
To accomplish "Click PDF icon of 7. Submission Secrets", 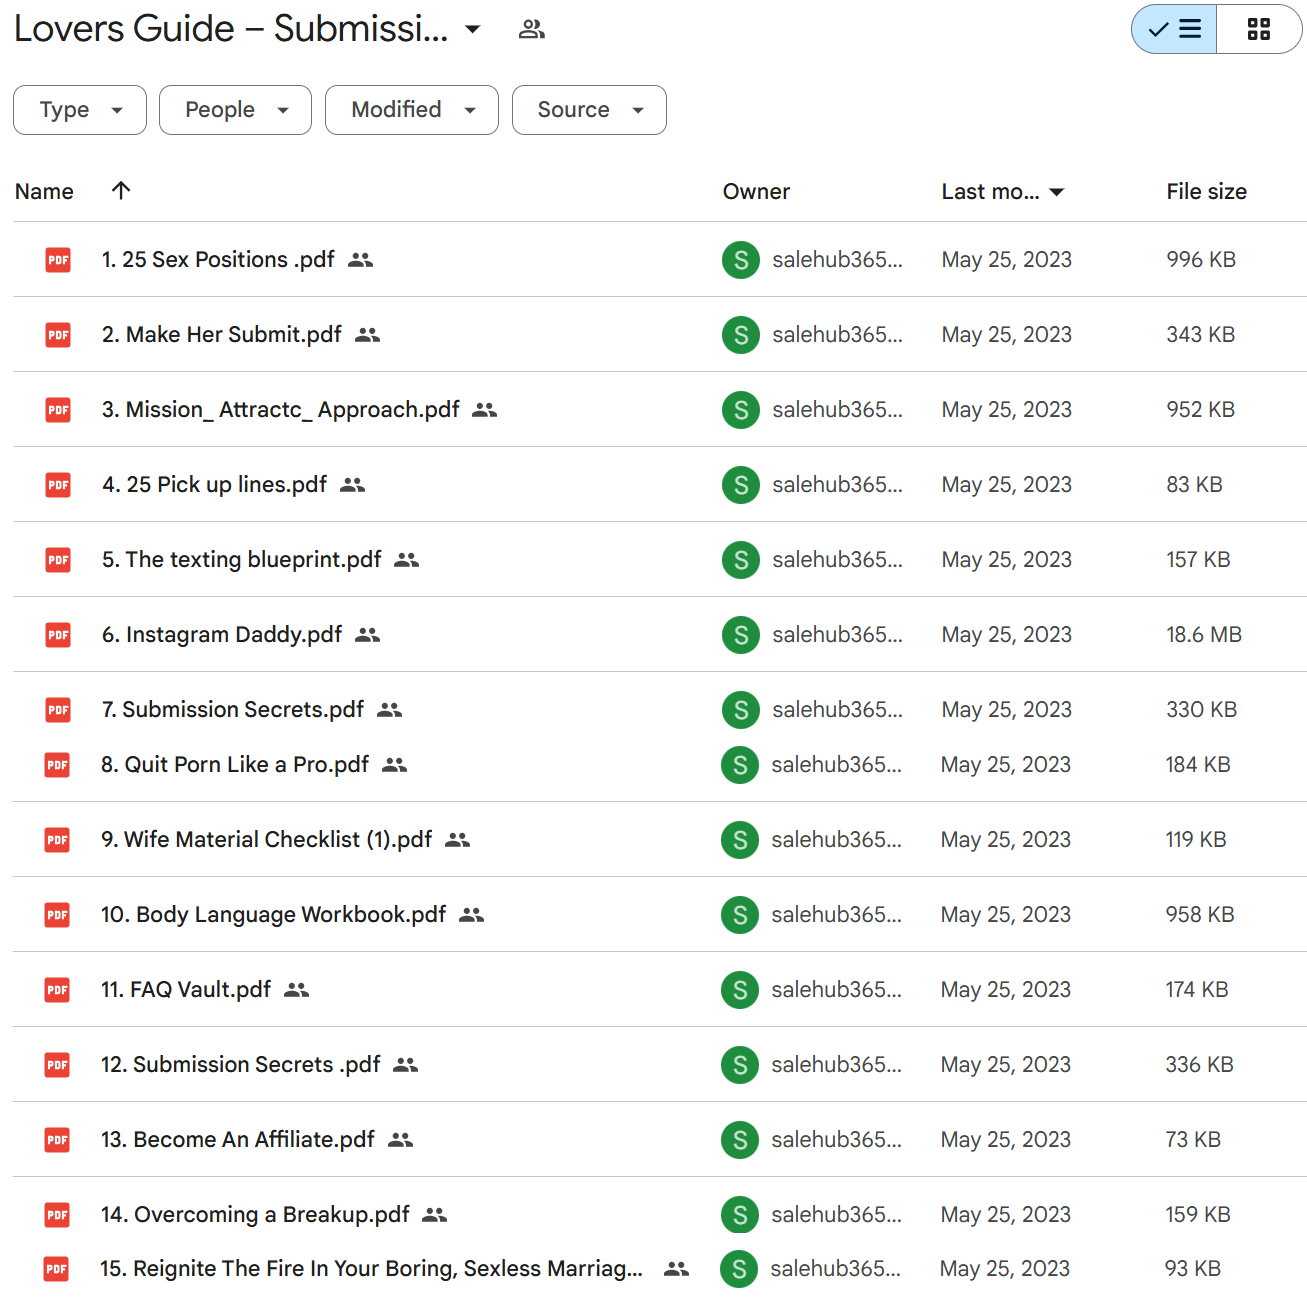I will click(x=58, y=710).
